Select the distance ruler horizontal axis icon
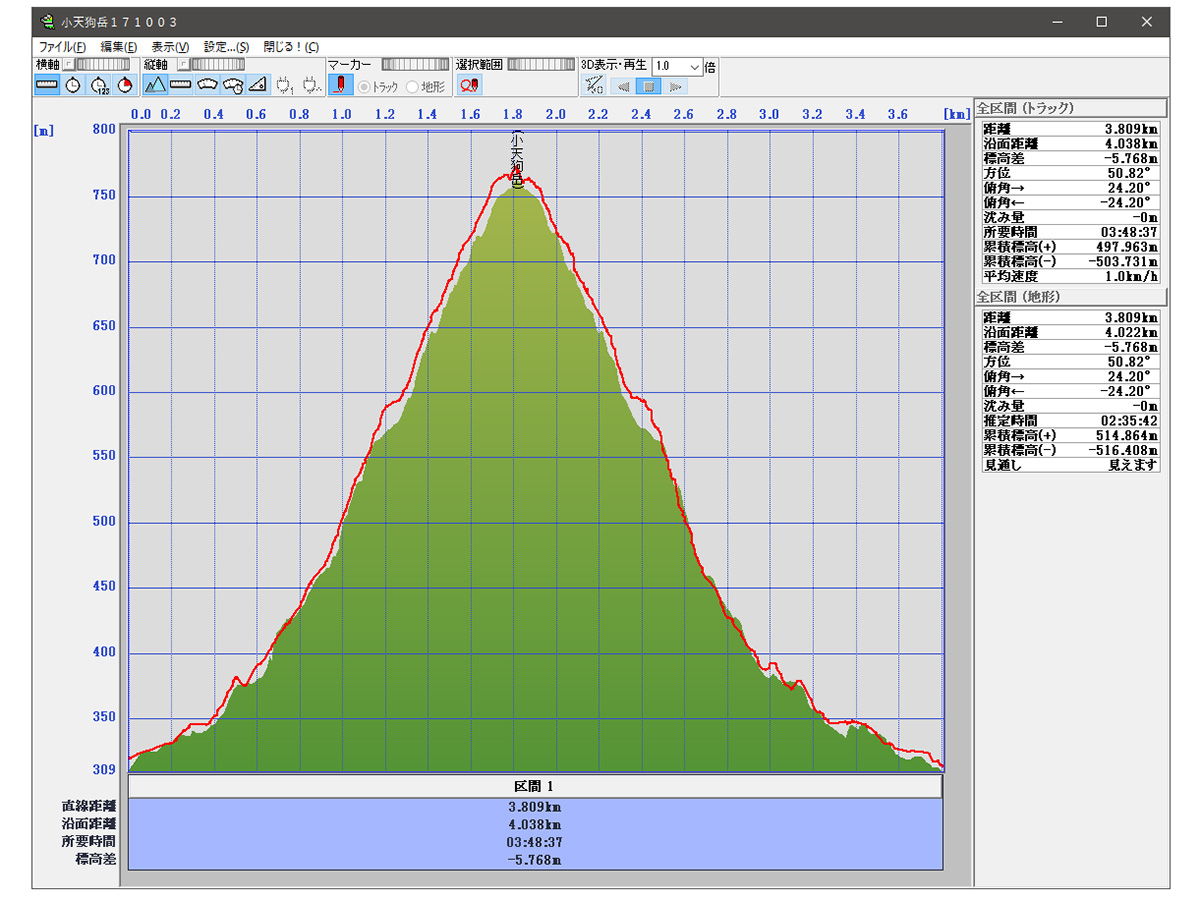The width and height of the screenshot is (1200, 900). click(x=47, y=86)
